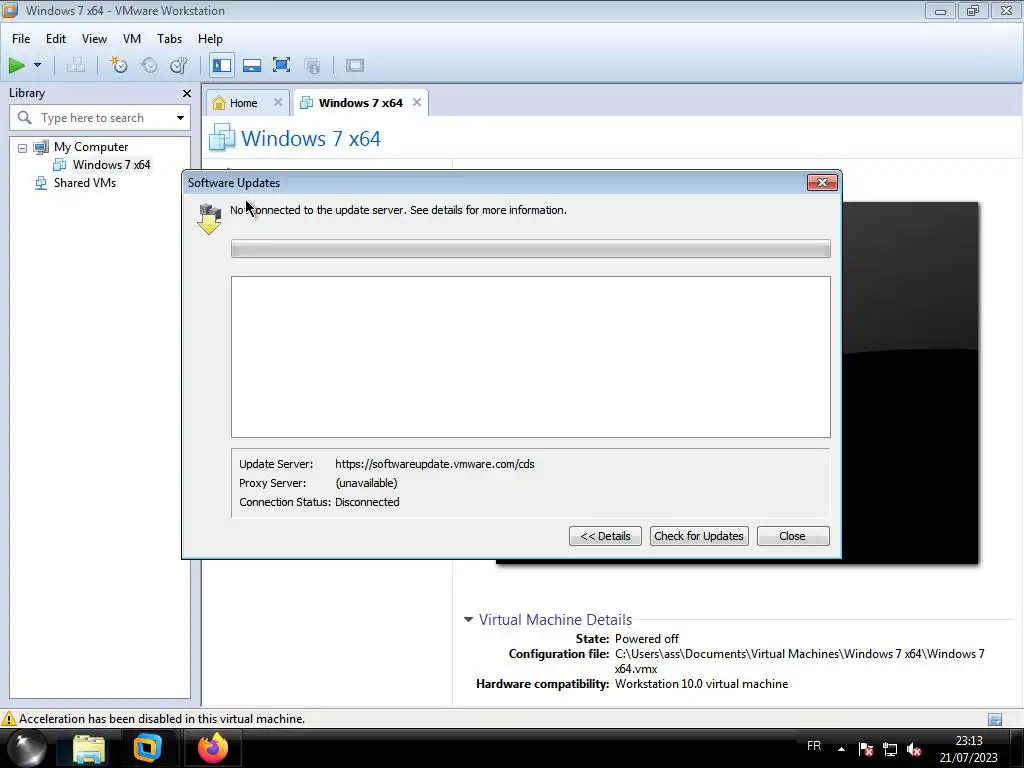The image size is (1024, 768).
Task: Click the Windows 7 x64 page title icon
Action: pyautogui.click(x=221, y=137)
